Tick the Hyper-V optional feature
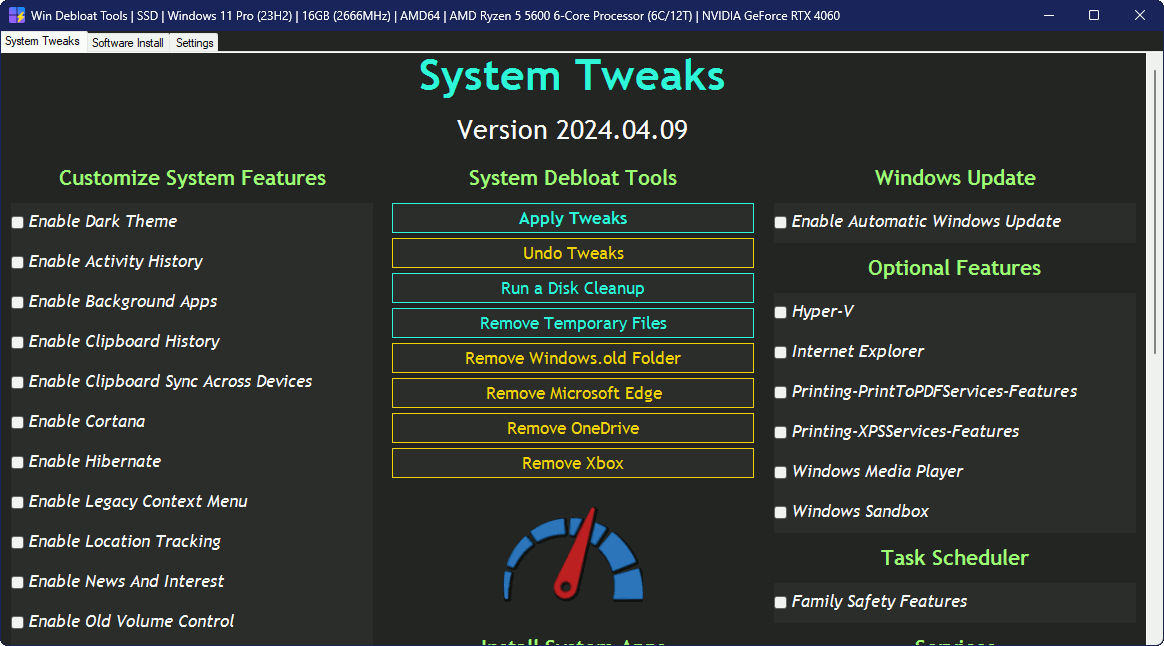 [x=781, y=312]
